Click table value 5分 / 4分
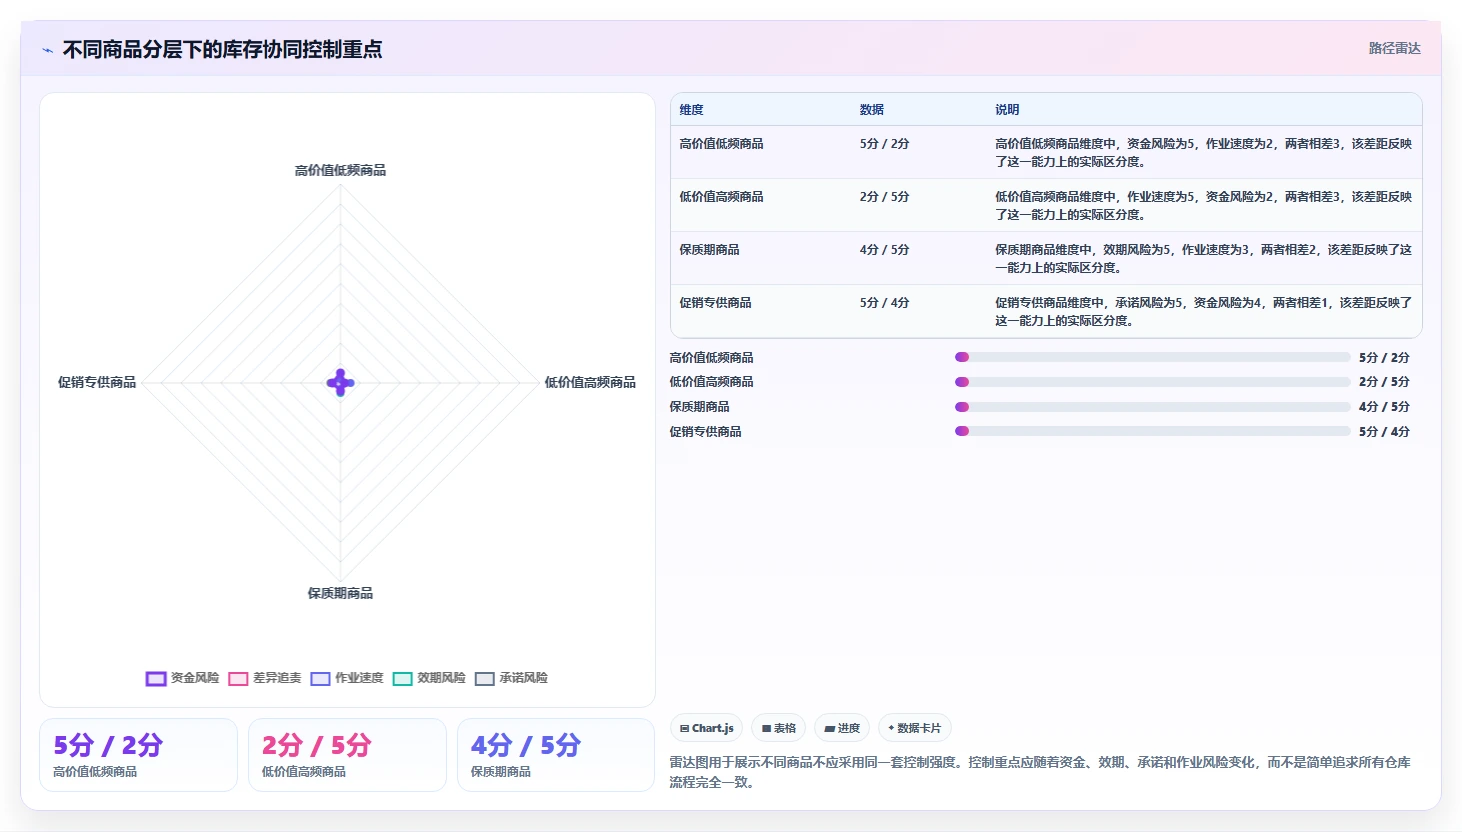 click(884, 303)
